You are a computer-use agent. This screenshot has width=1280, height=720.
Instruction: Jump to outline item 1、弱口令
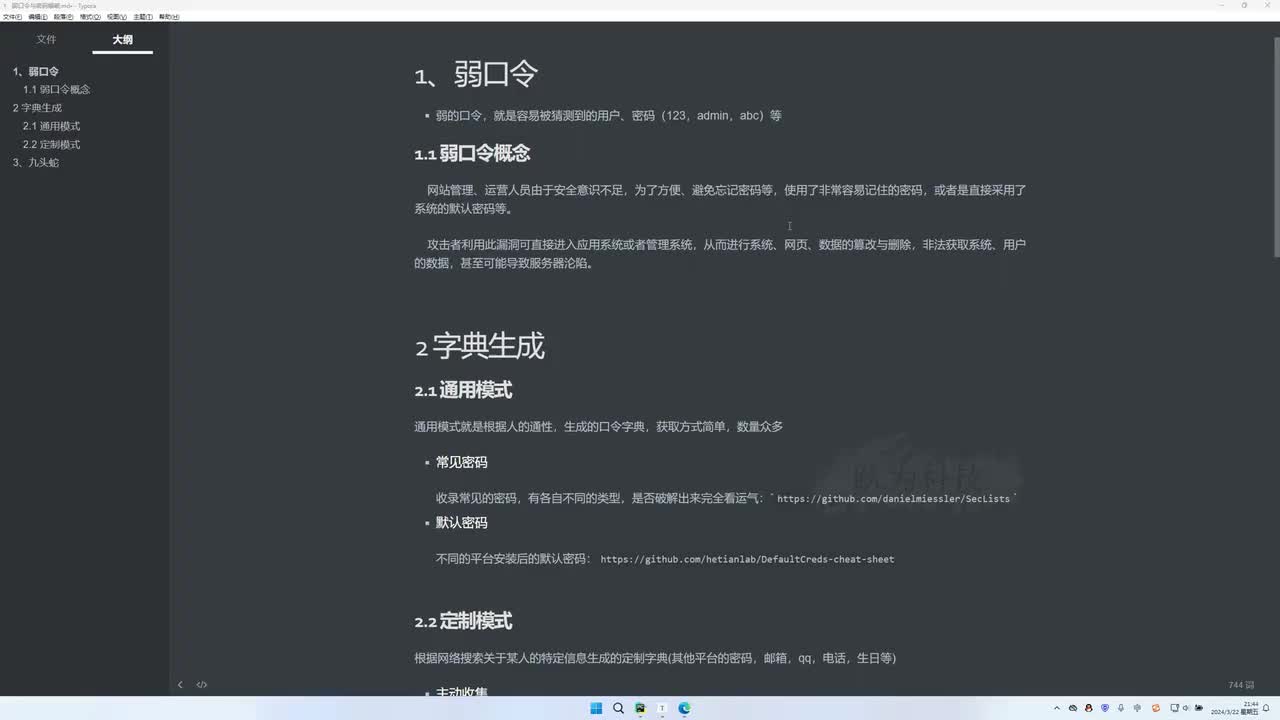pyautogui.click(x=36, y=72)
